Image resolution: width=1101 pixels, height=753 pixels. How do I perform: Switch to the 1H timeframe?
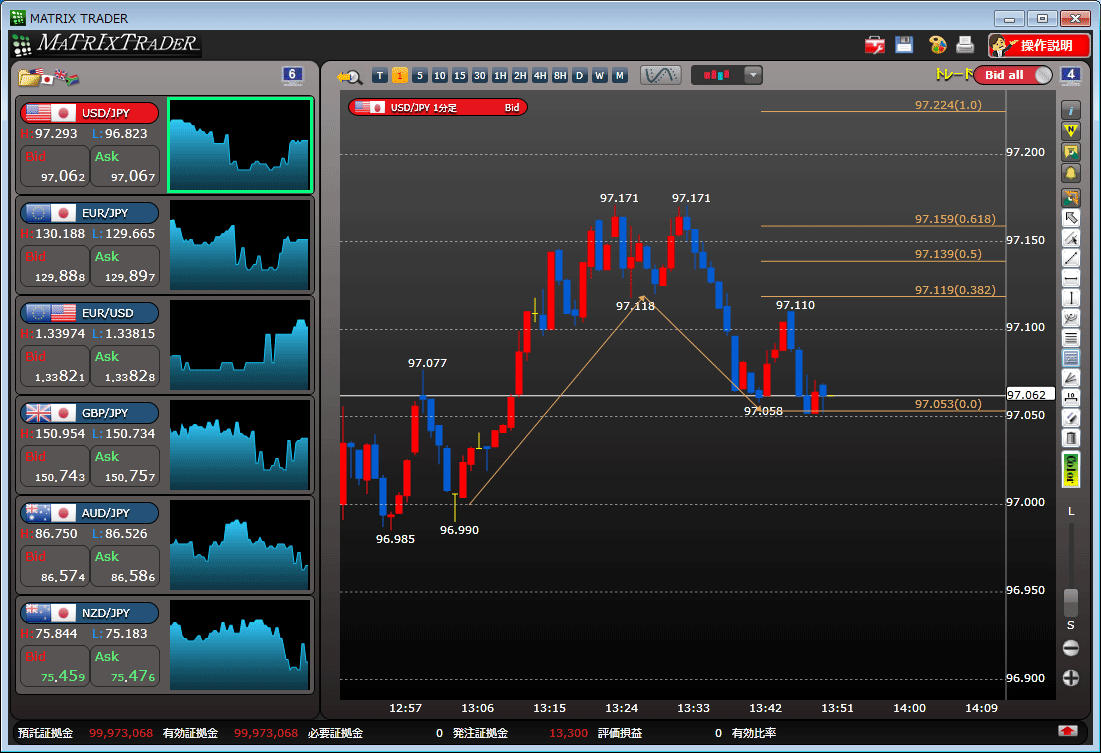pyautogui.click(x=500, y=76)
